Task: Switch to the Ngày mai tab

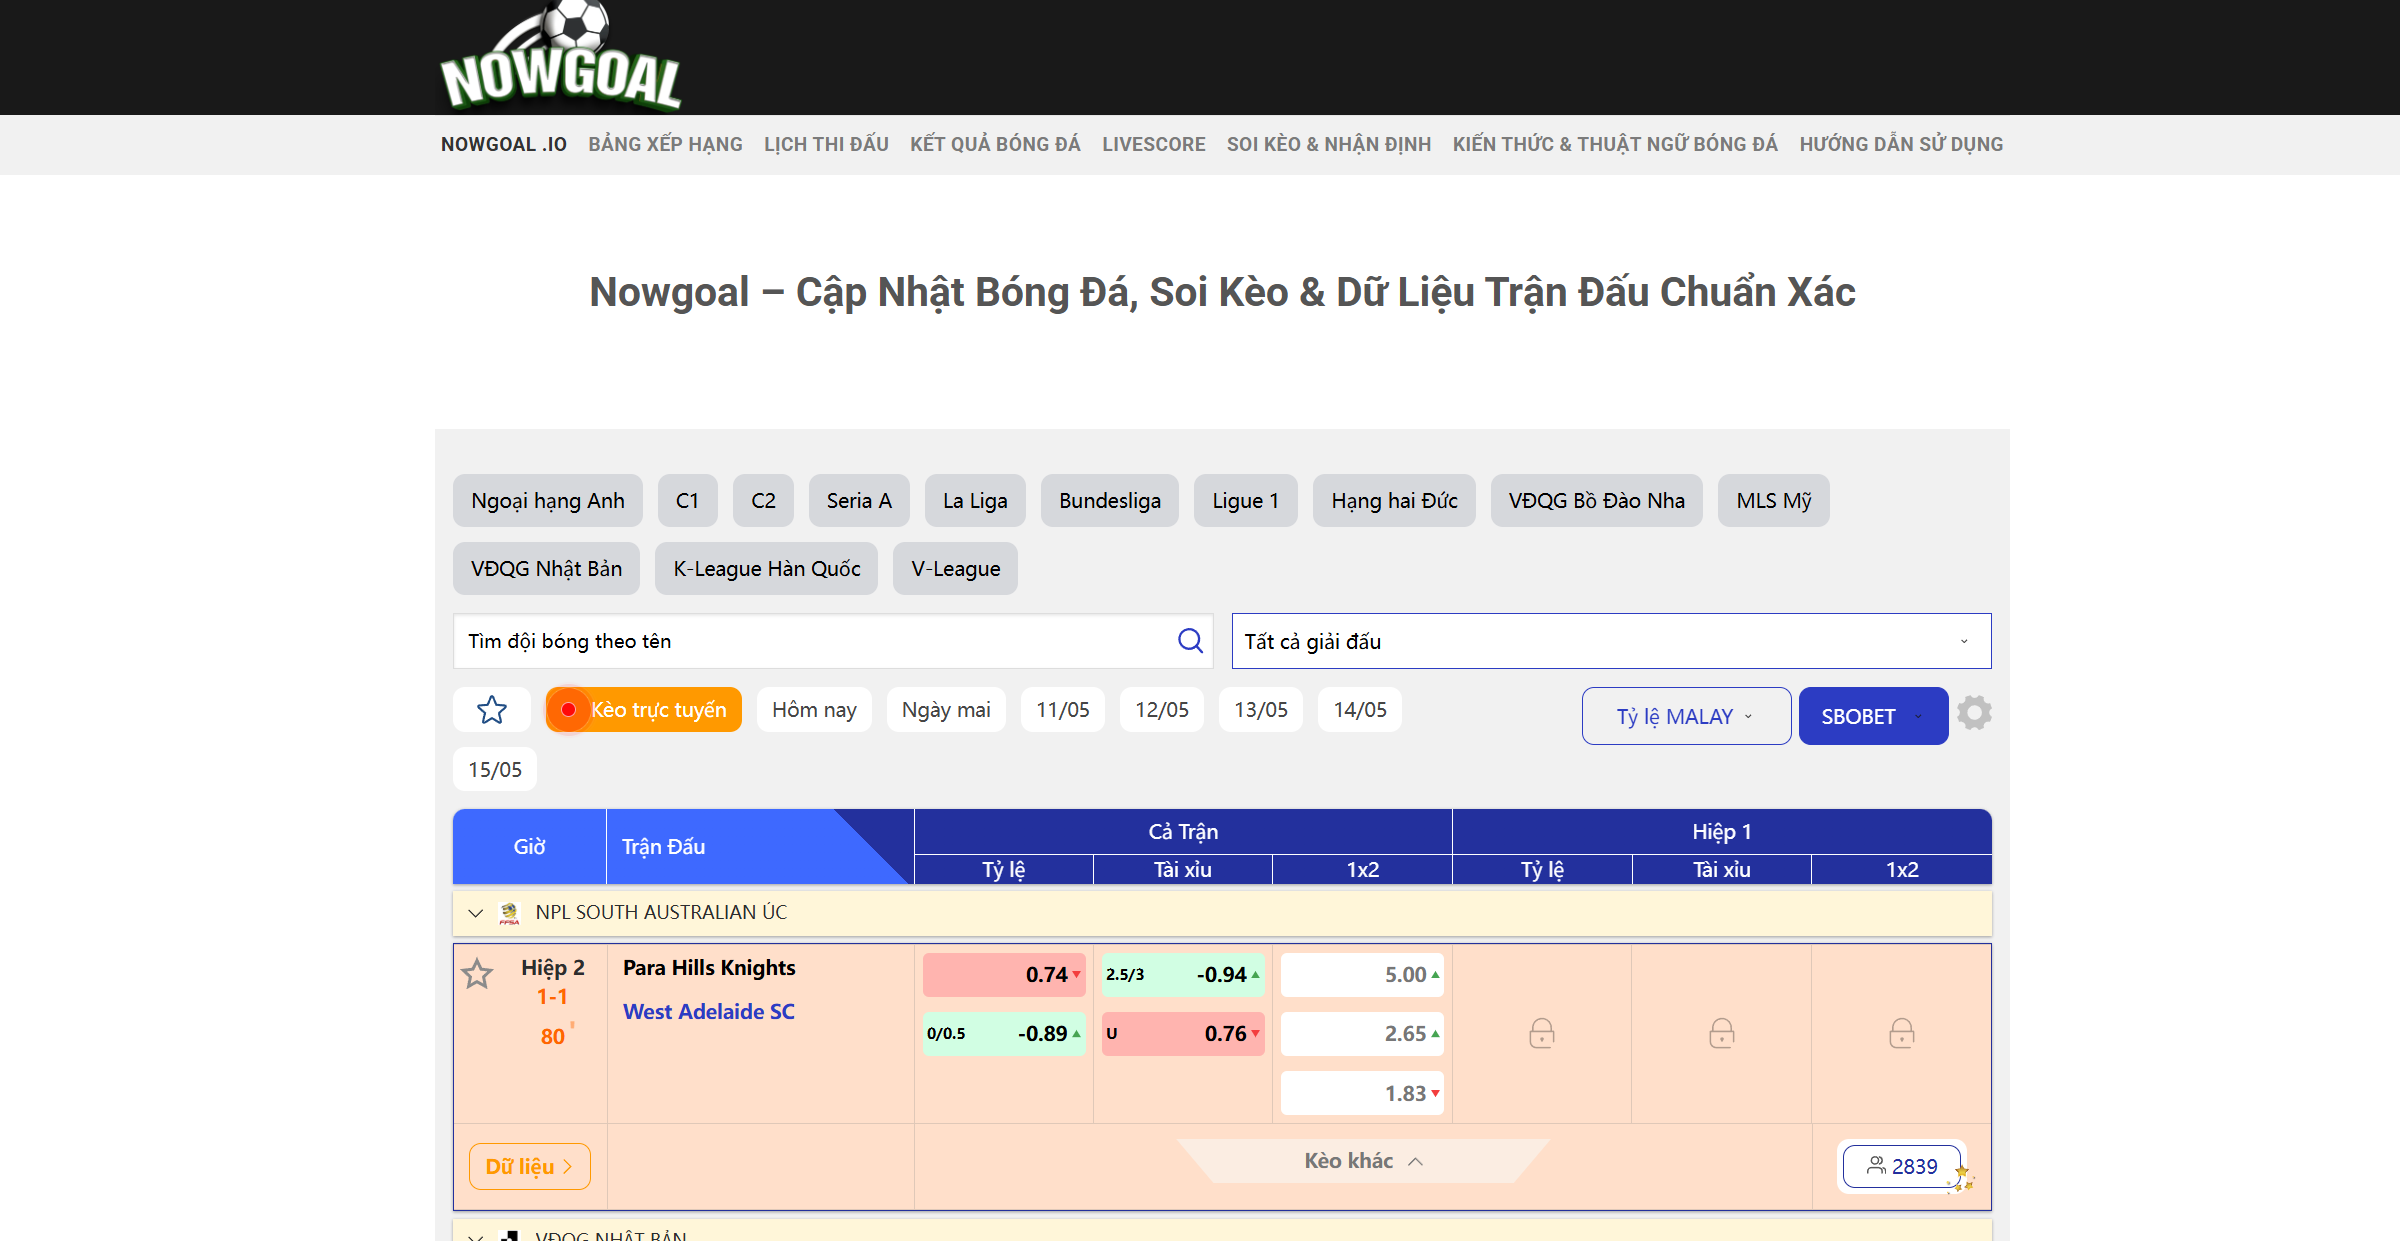Action: pos(946,710)
